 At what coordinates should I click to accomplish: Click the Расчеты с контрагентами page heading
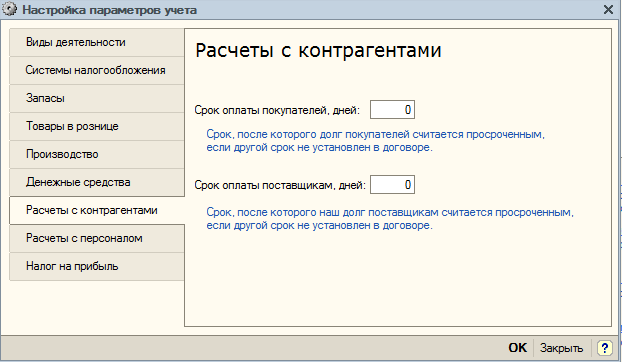(x=318, y=50)
